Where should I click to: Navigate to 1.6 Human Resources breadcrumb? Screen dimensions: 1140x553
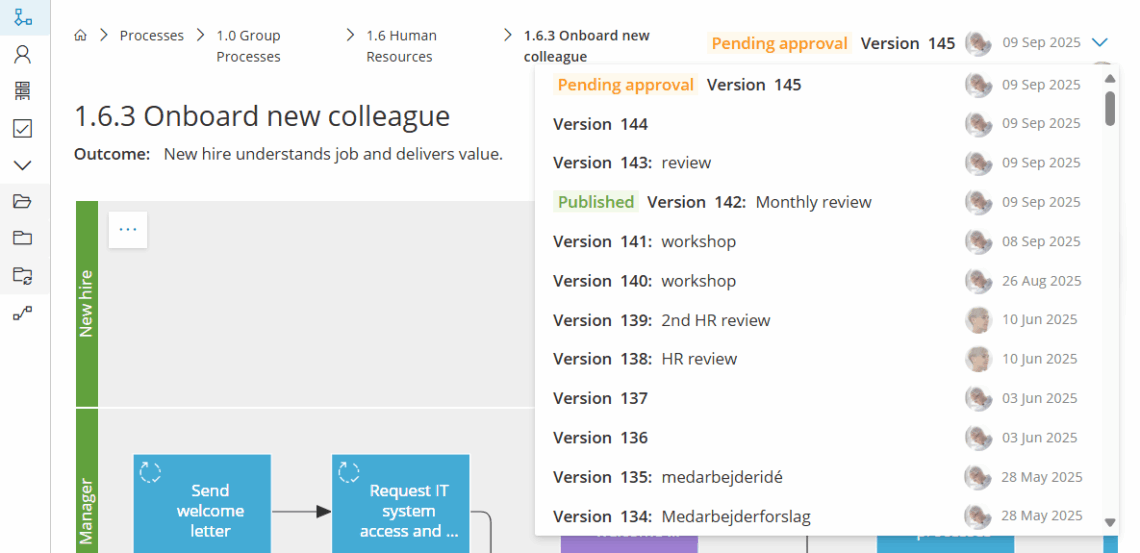401,46
